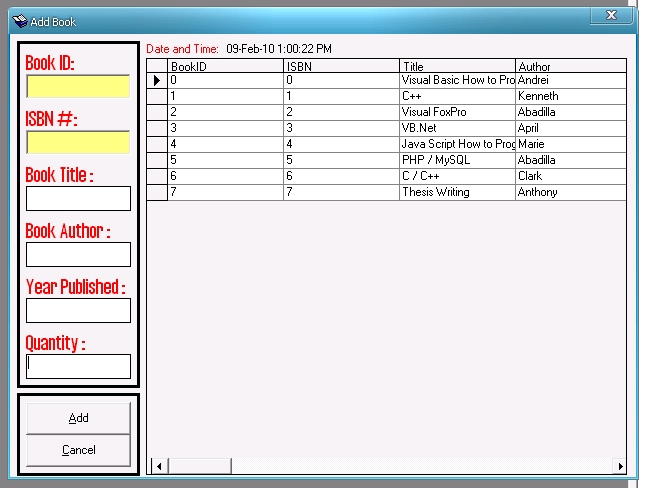The image size is (649, 488).
Task: Click Abadilla in the PHP / MySQL row
Action: [571, 160]
